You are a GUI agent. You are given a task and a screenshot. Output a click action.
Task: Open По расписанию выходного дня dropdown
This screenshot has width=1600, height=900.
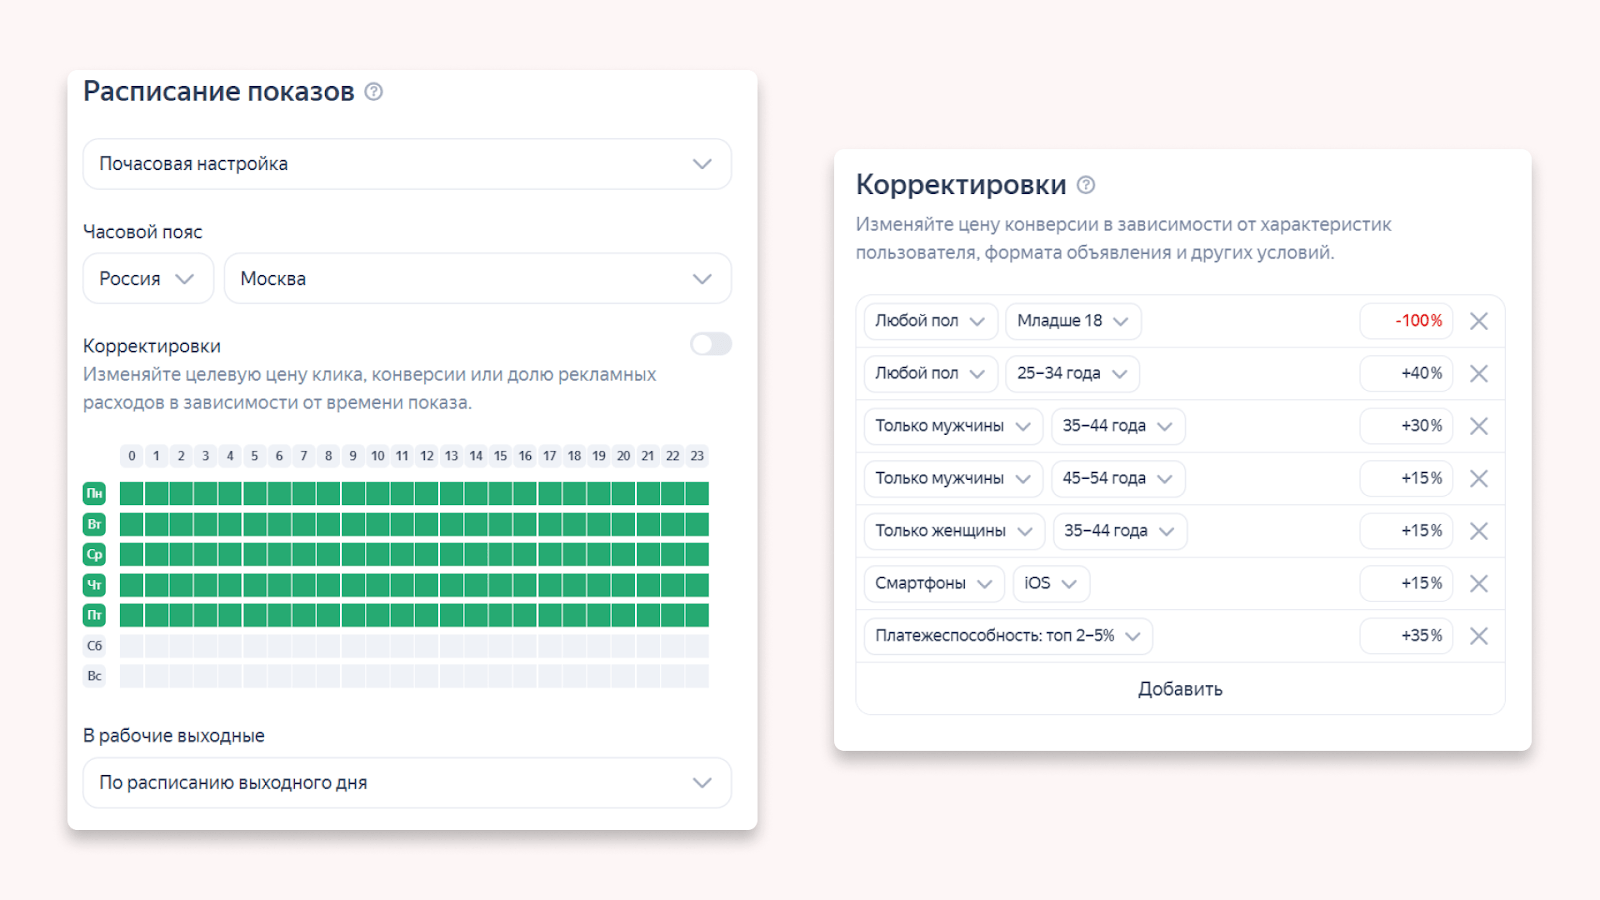[x=407, y=783]
